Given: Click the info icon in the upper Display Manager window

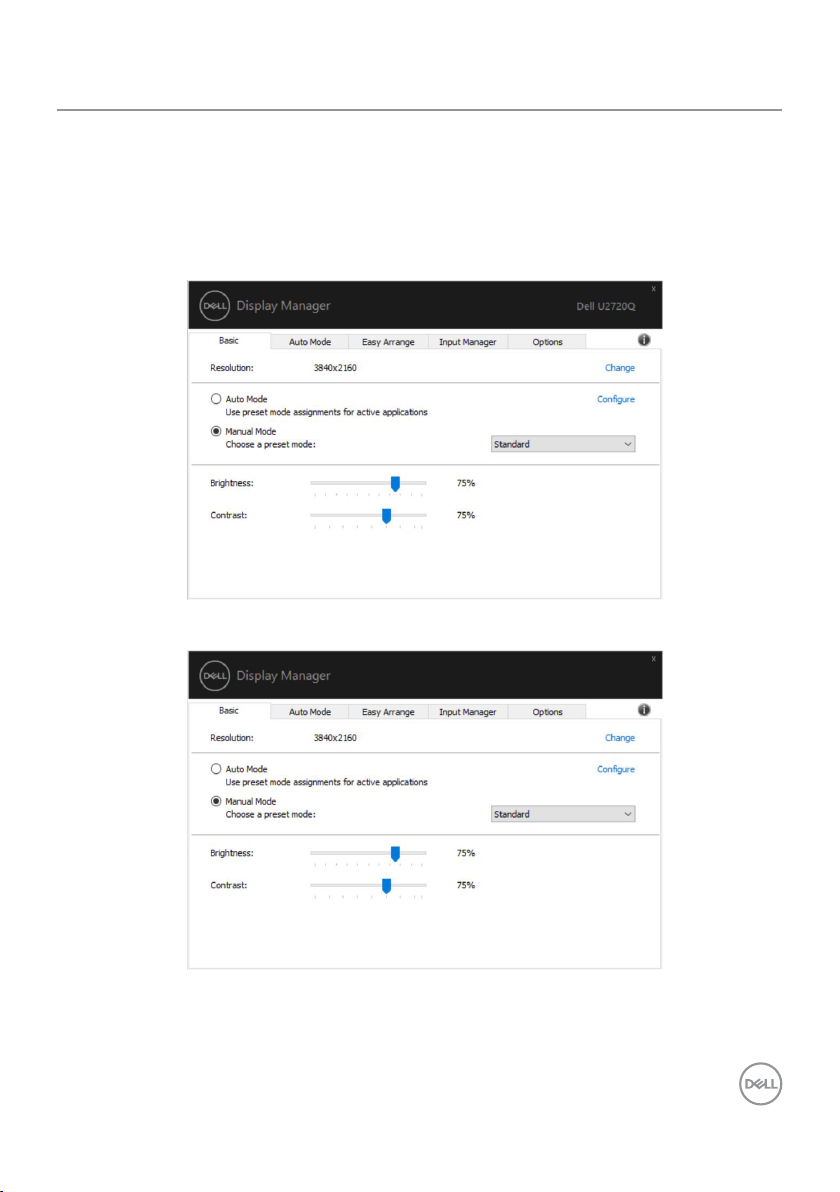Looking at the screenshot, I should [644, 340].
